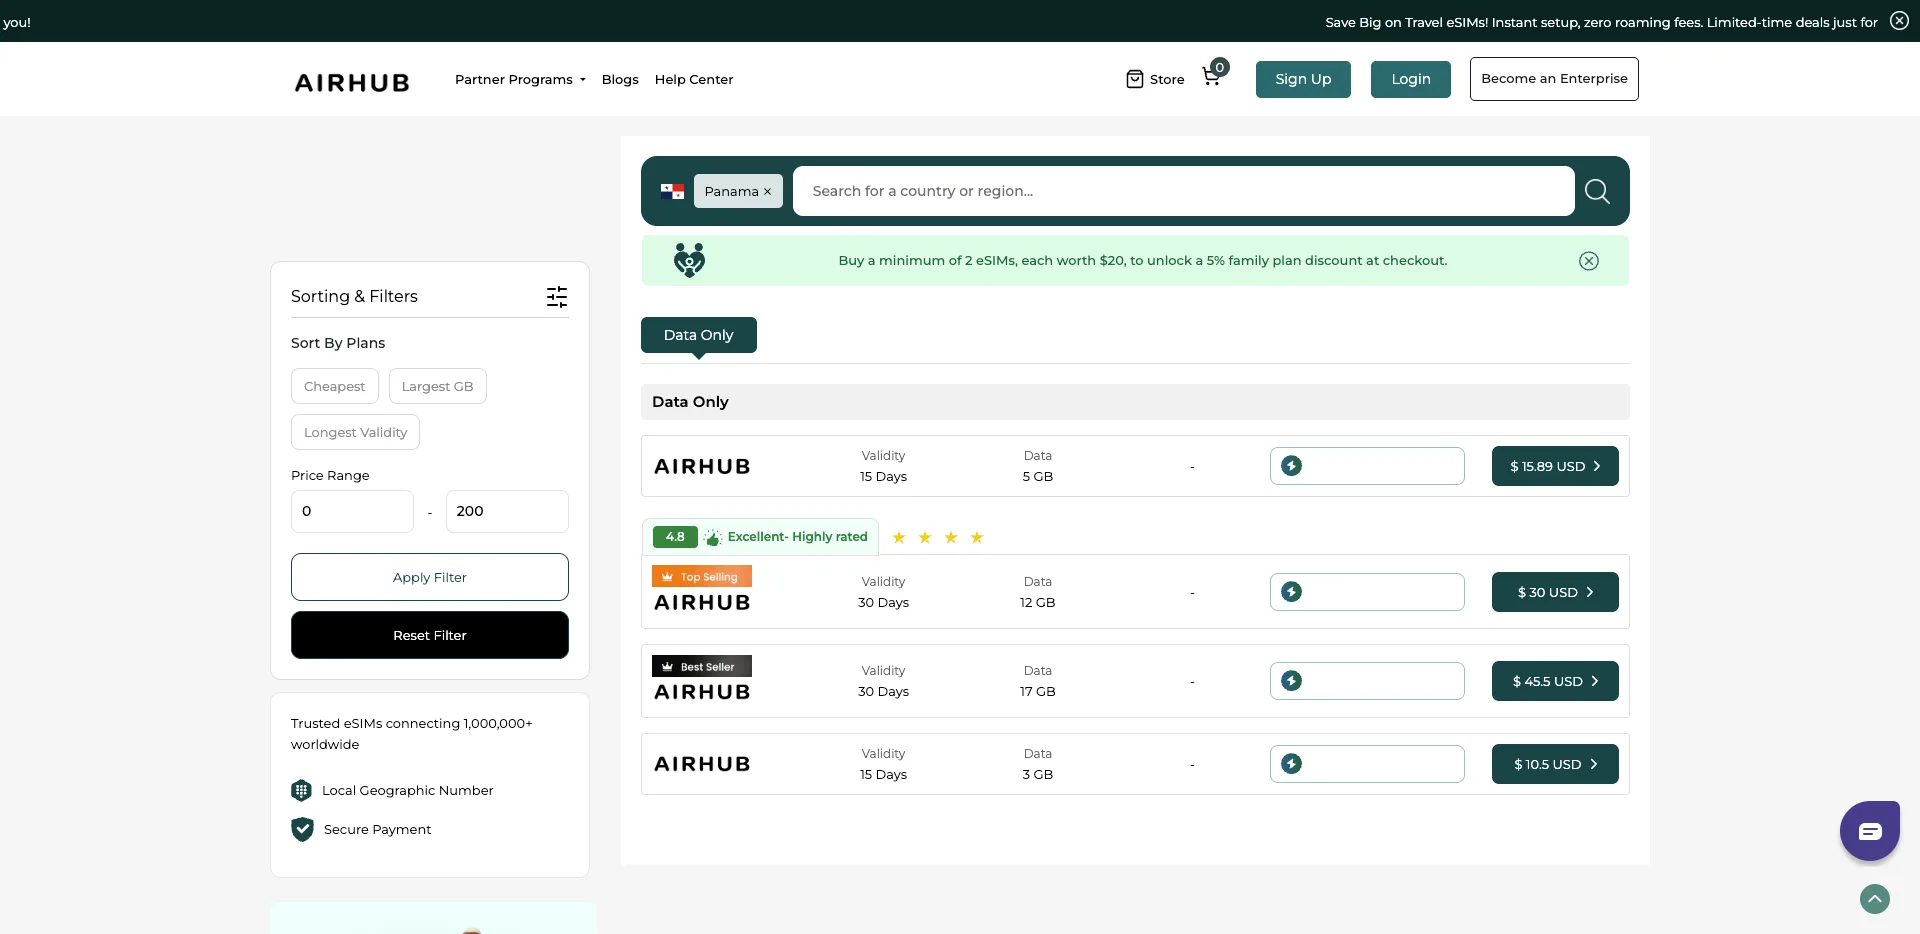Buy the $45.5 USD plan

tap(1555, 681)
